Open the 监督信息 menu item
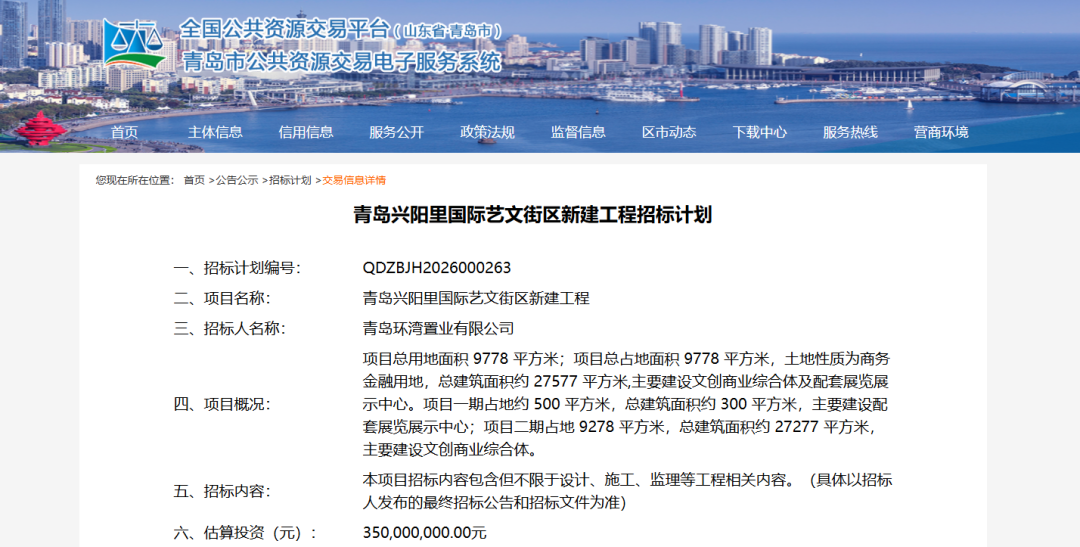 (578, 132)
